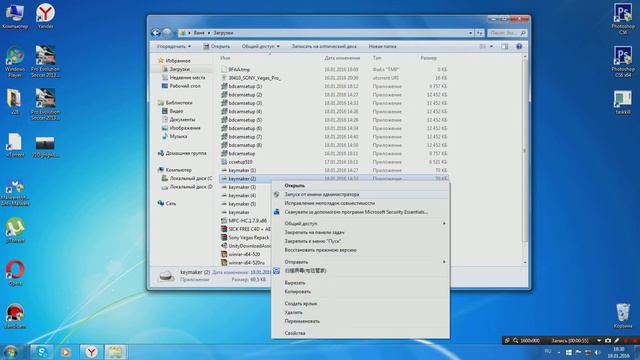This screenshot has height=360, width=640.
Task: Click the Microsoft Security Essentials scan icon
Action: 277,212
